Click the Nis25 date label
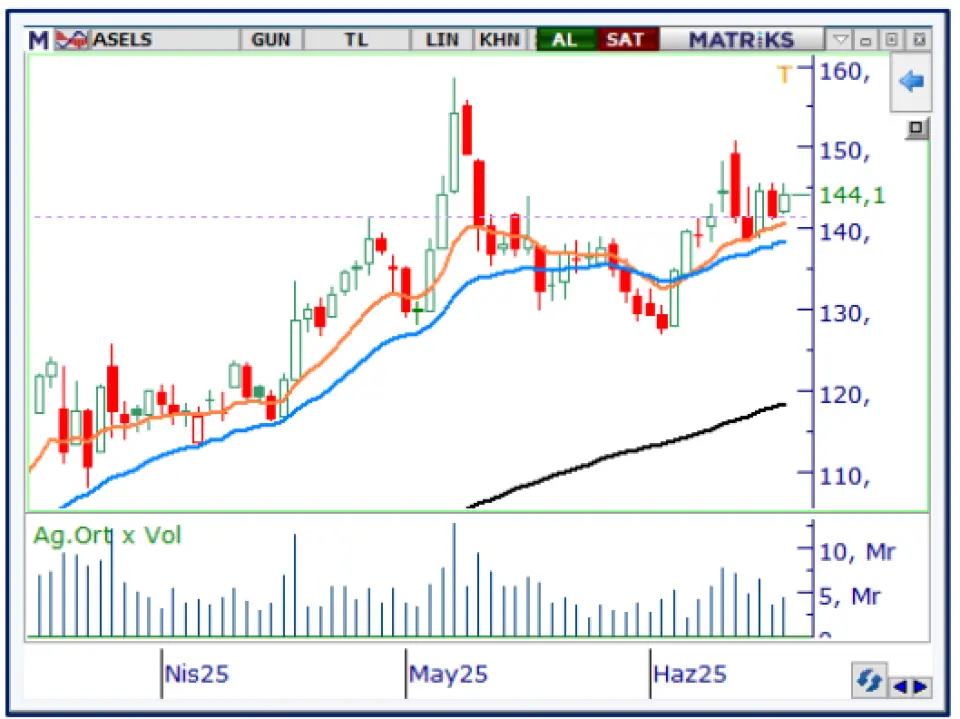This screenshot has height=719, width=960. 197,674
